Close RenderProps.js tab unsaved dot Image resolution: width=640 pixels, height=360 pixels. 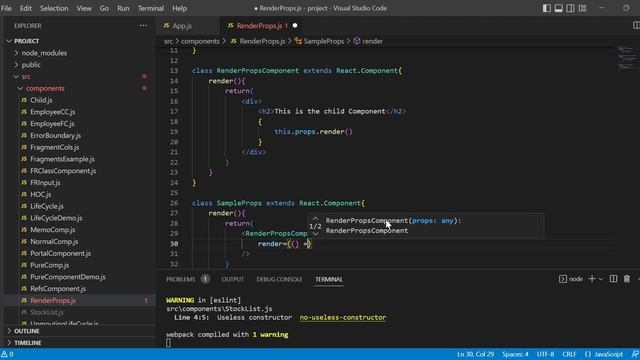tap(295, 25)
